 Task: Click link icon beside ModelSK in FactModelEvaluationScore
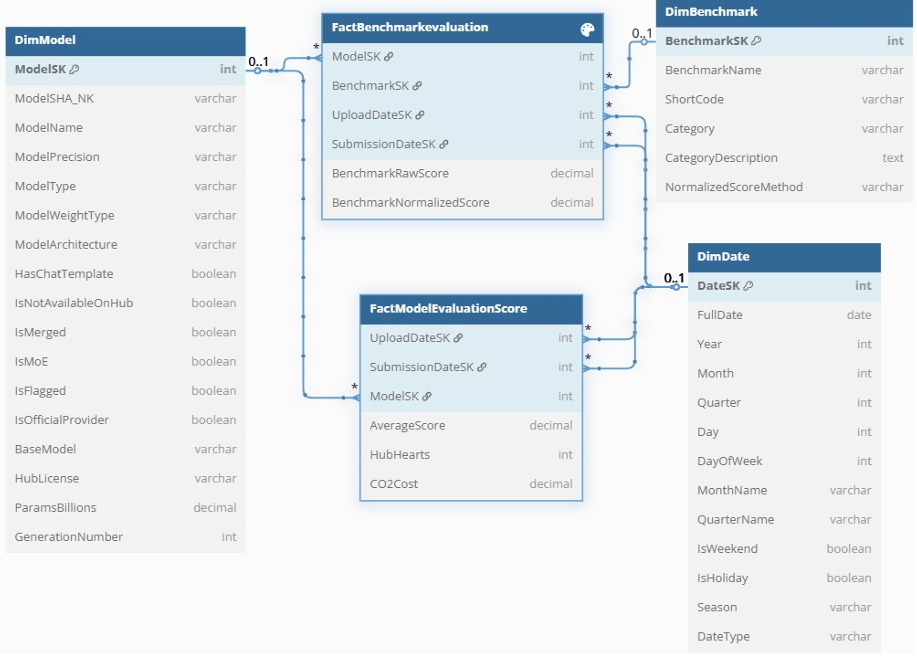(427, 396)
